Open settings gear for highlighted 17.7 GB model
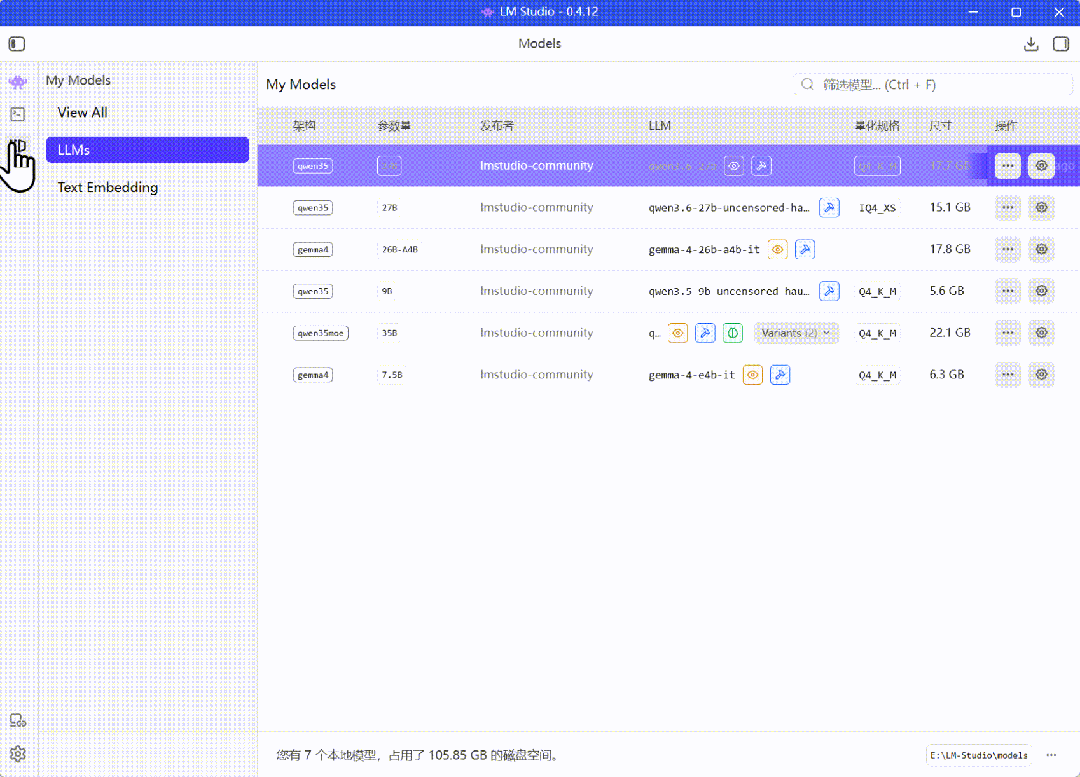The width and height of the screenshot is (1080, 777). (x=1041, y=166)
